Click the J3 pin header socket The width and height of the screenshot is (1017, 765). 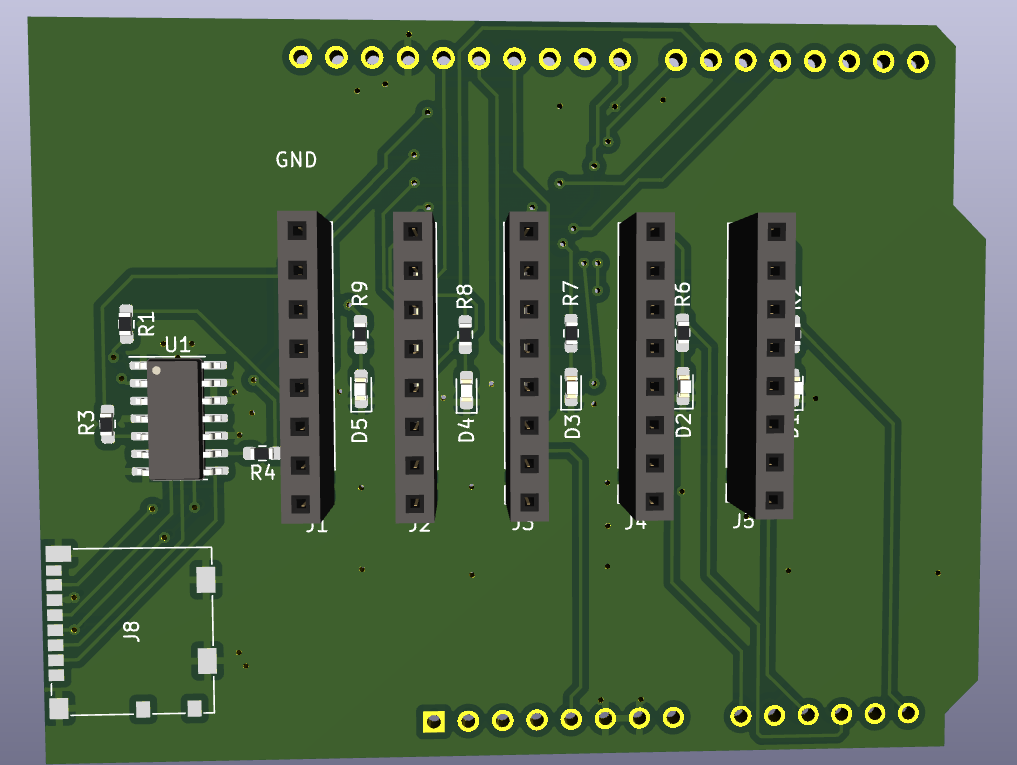[x=527, y=367]
